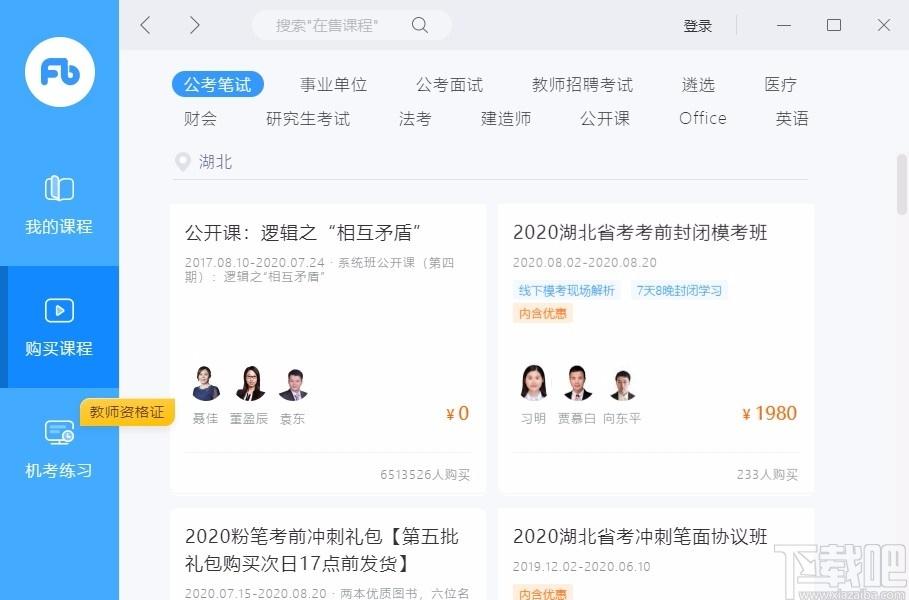Switch to the 公考面试 category tab
Viewport: 909px width, 600px height.
point(449,85)
